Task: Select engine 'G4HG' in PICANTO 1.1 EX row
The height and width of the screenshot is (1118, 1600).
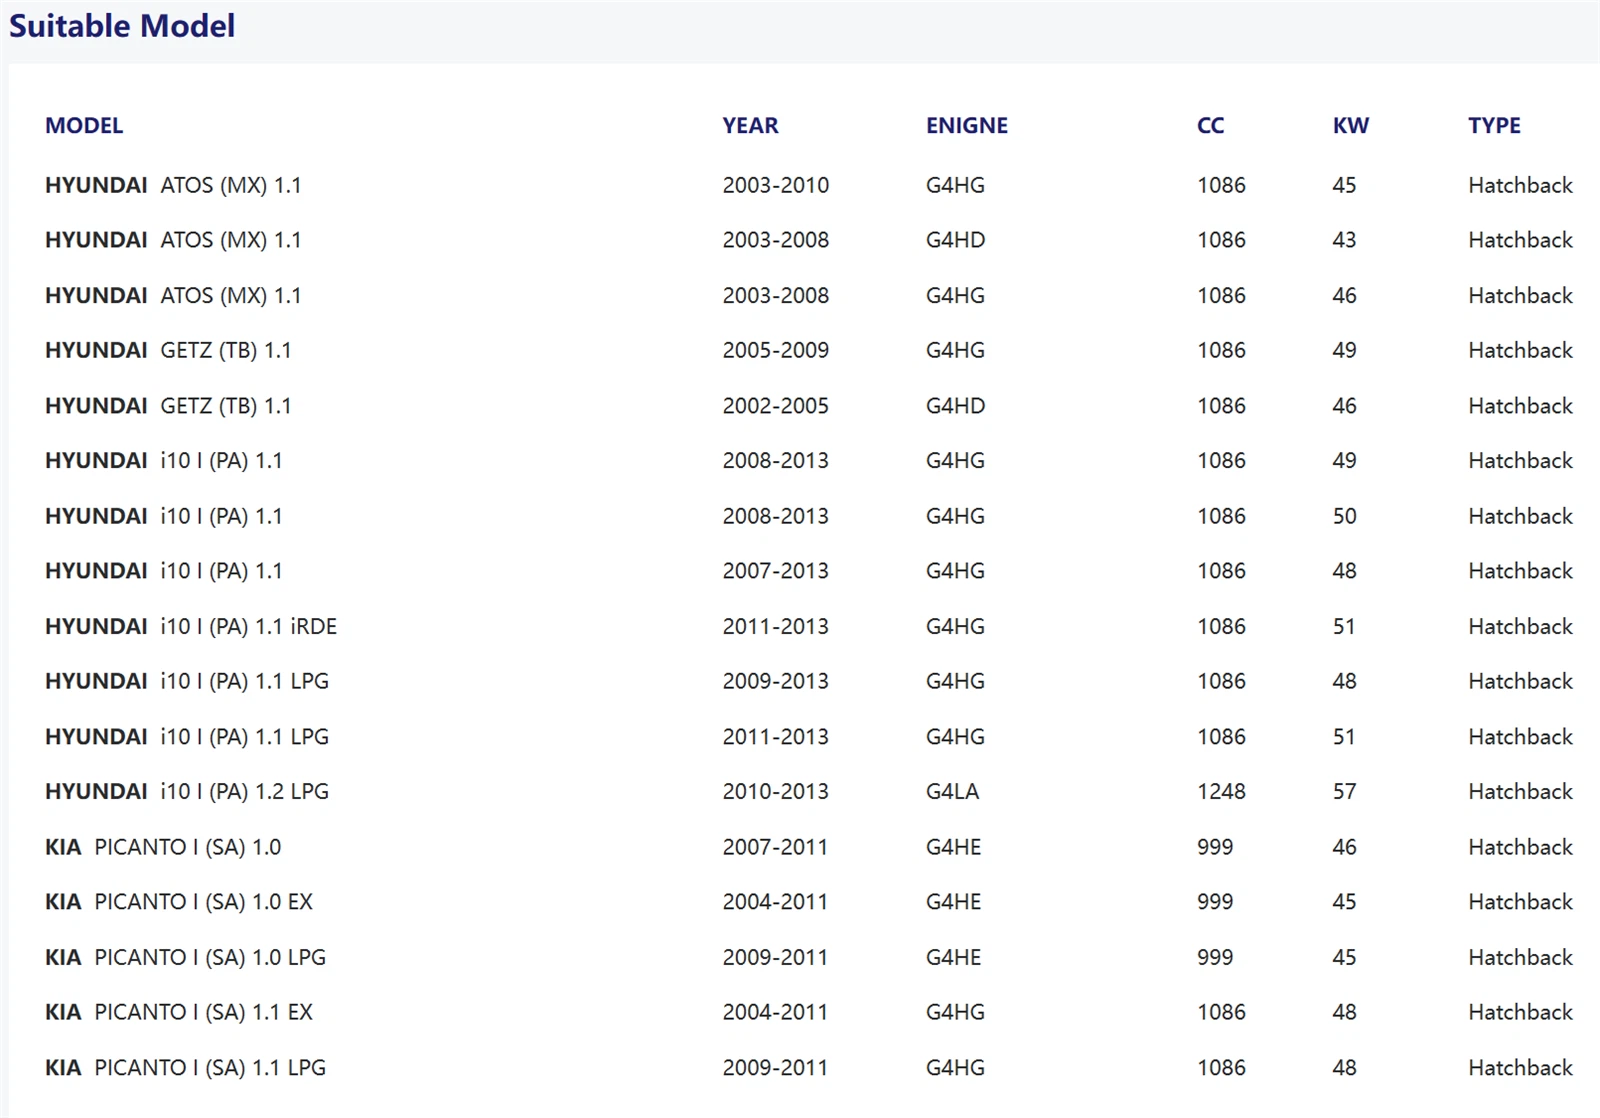Action: click(x=955, y=1012)
